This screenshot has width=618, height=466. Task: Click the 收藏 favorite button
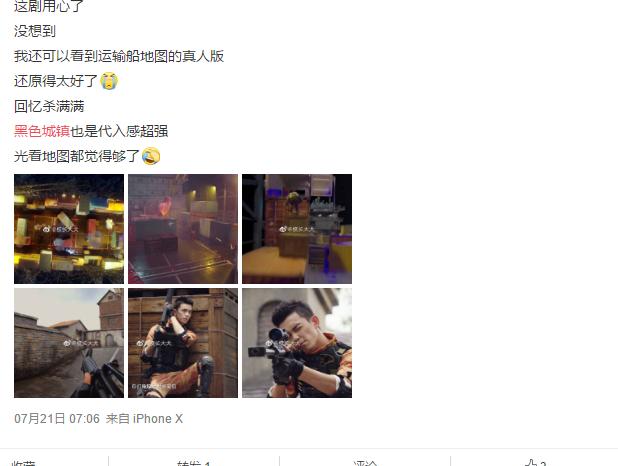24,463
